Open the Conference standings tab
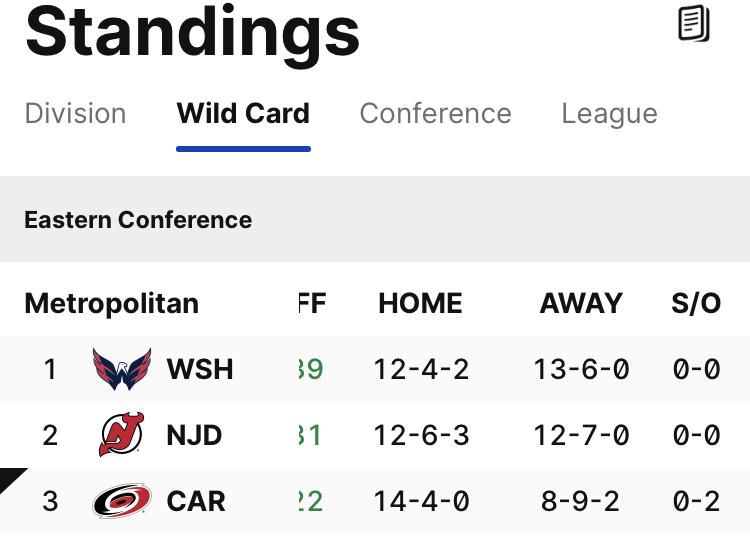The height and width of the screenshot is (547, 750). click(x=436, y=114)
